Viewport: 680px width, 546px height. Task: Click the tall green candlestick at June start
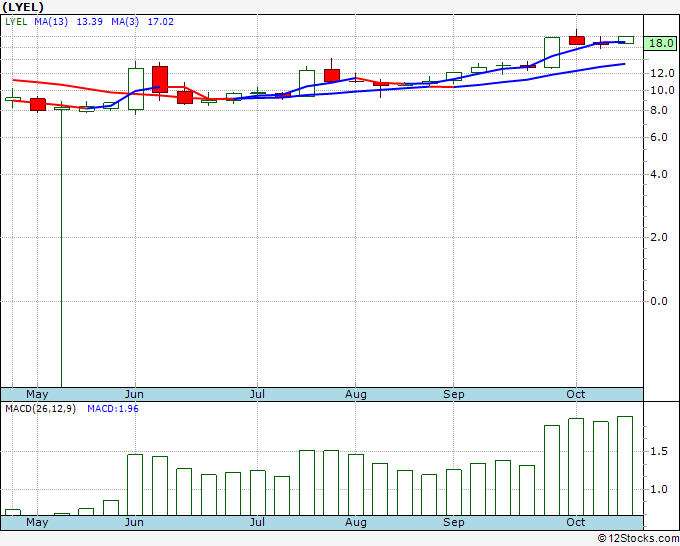pyautogui.click(x=136, y=89)
